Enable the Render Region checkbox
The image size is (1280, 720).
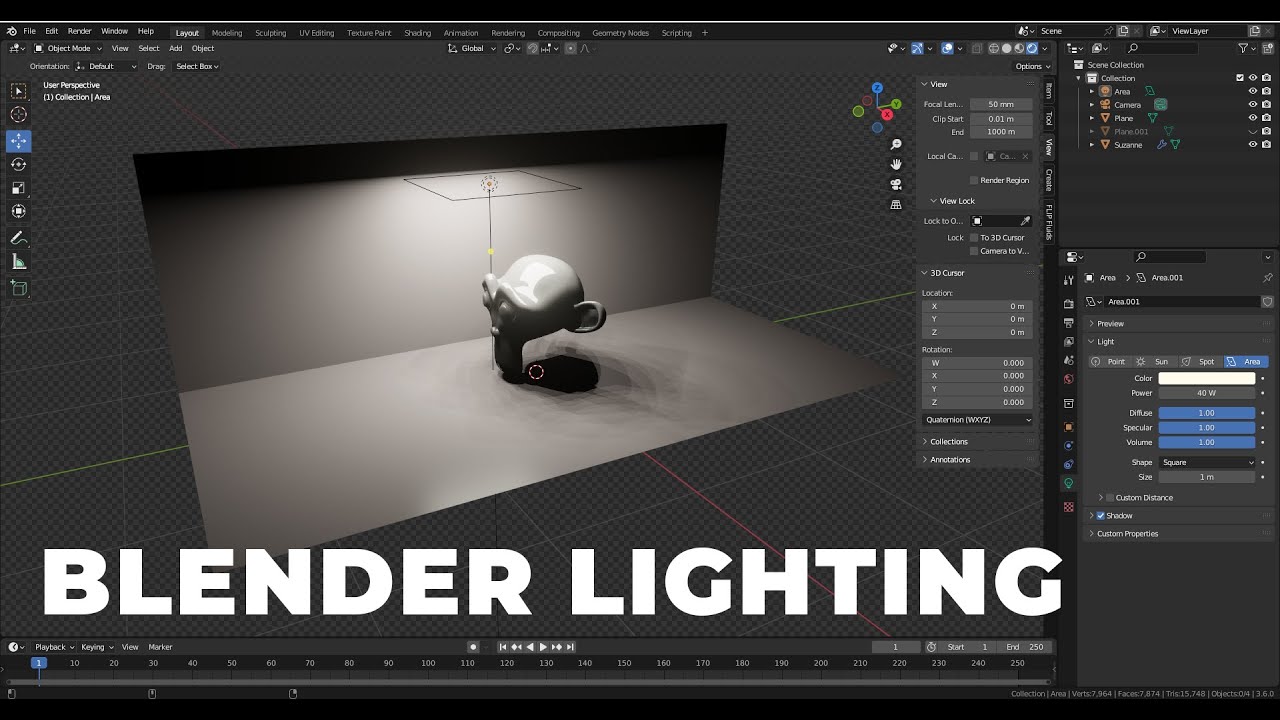tap(974, 180)
